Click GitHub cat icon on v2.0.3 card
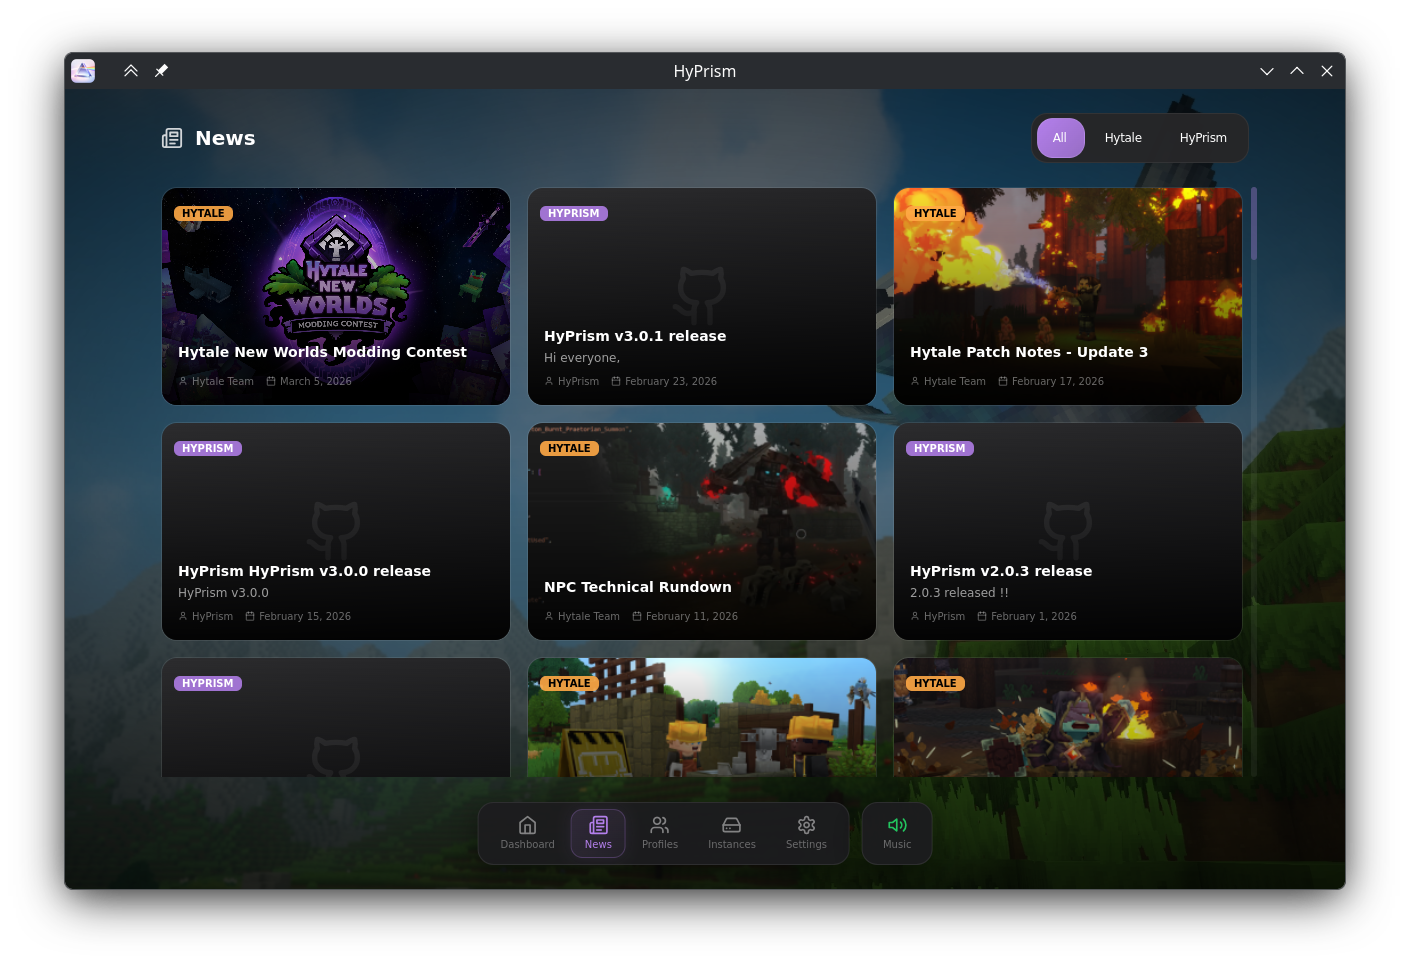1410x966 pixels. [1067, 530]
